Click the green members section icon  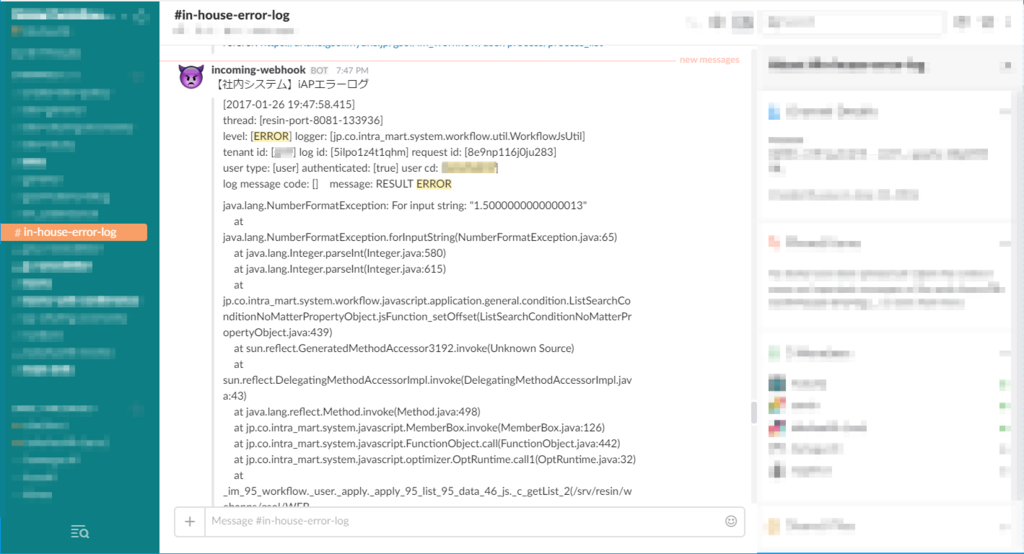coord(774,353)
